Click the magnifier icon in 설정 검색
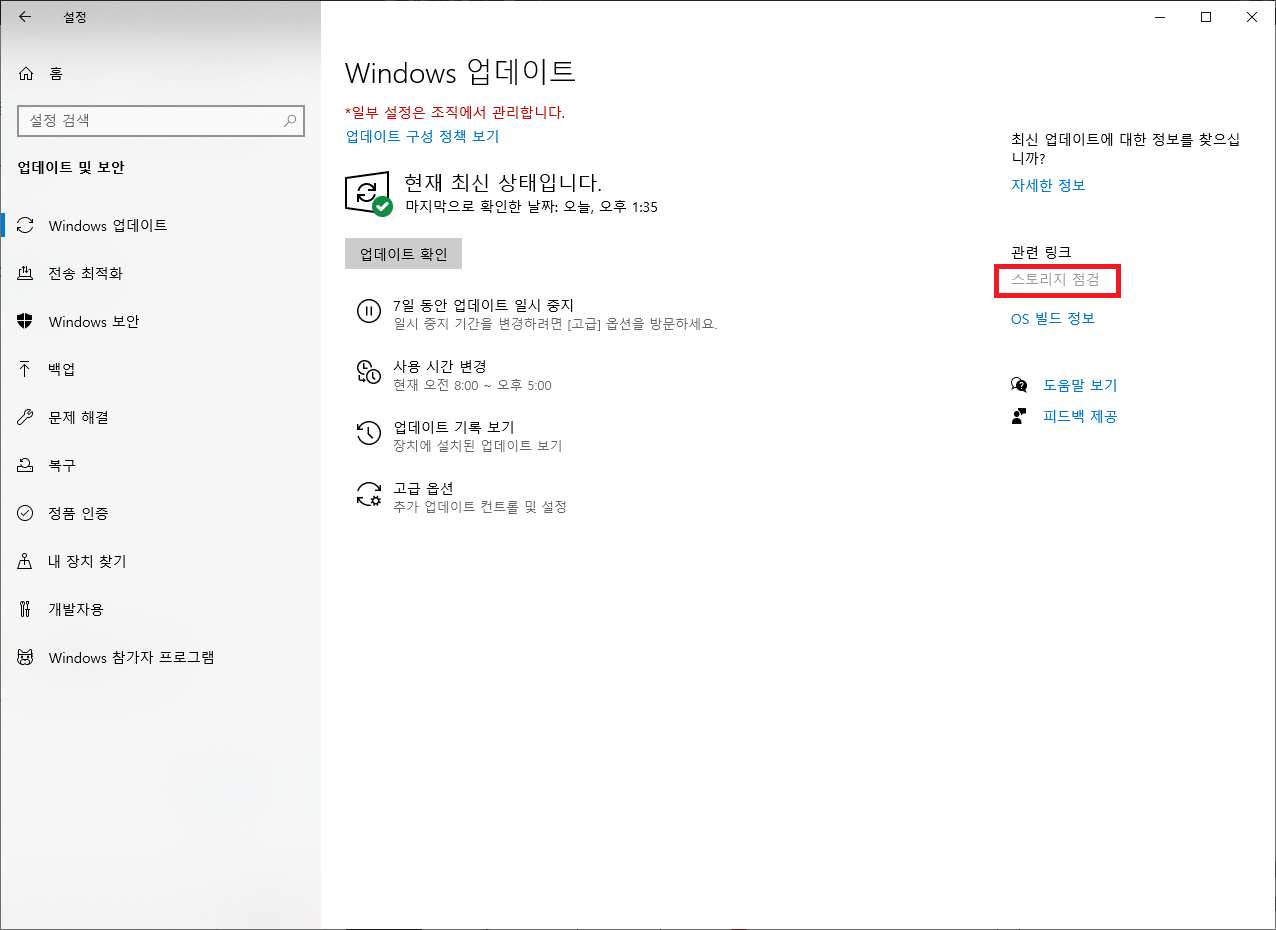The height and width of the screenshot is (930, 1276). [x=290, y=121]
